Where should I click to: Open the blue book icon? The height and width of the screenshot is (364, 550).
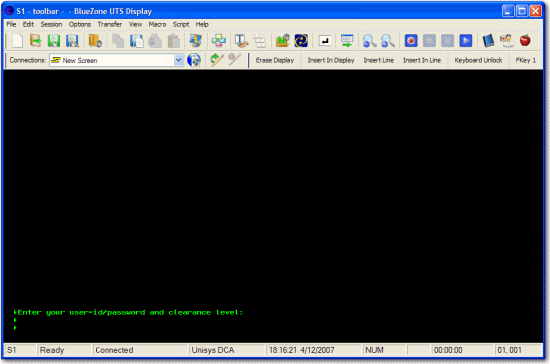click(x=488, y=41)
